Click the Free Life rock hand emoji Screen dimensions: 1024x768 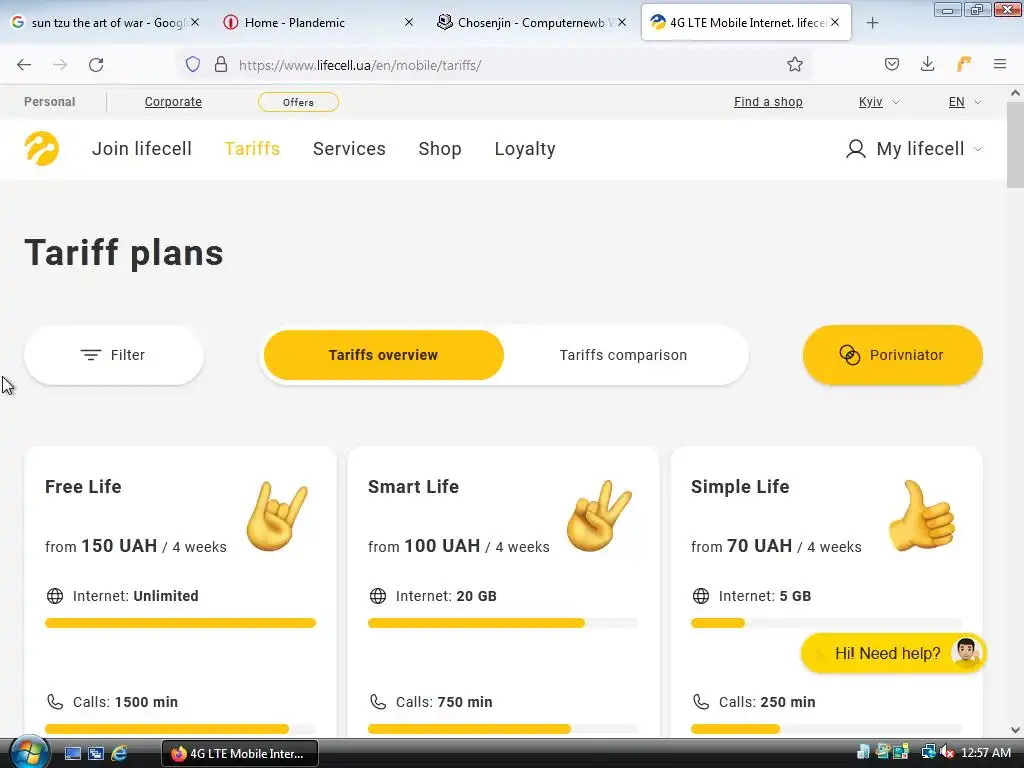(x=277, y=516)
